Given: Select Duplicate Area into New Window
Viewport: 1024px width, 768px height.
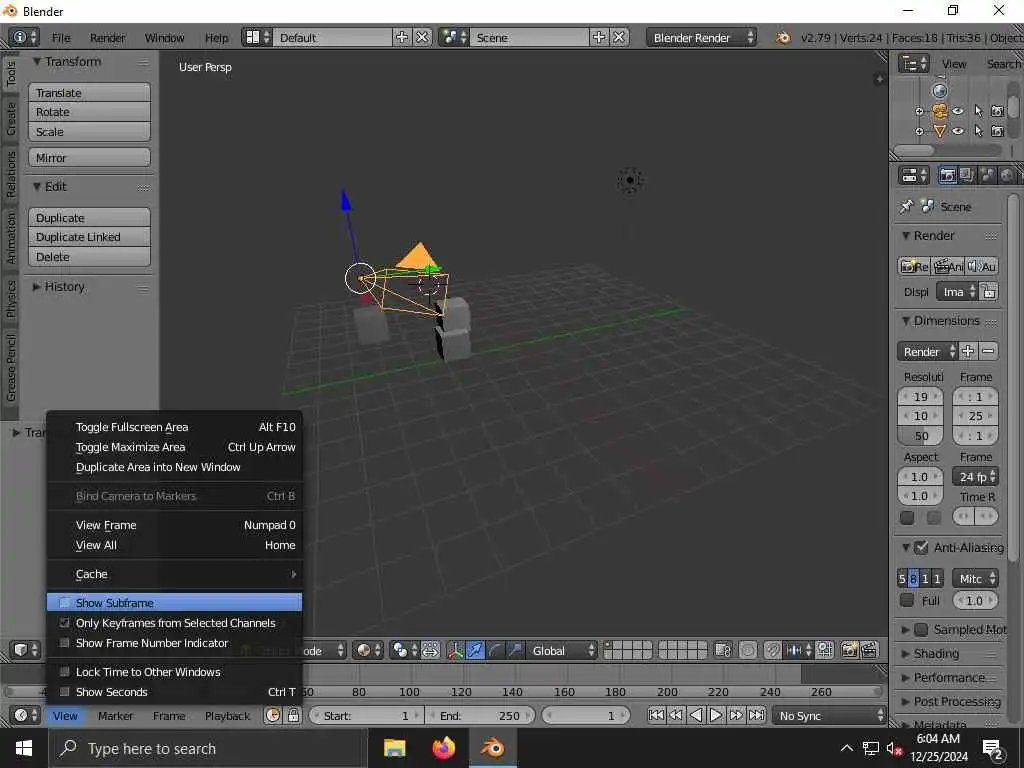Looking at the screenshot, I should (x=174, y=467).
